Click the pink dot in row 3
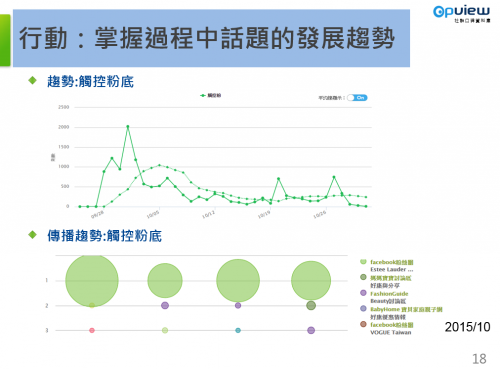Screen dimensions: 500x369 (92, 330)
